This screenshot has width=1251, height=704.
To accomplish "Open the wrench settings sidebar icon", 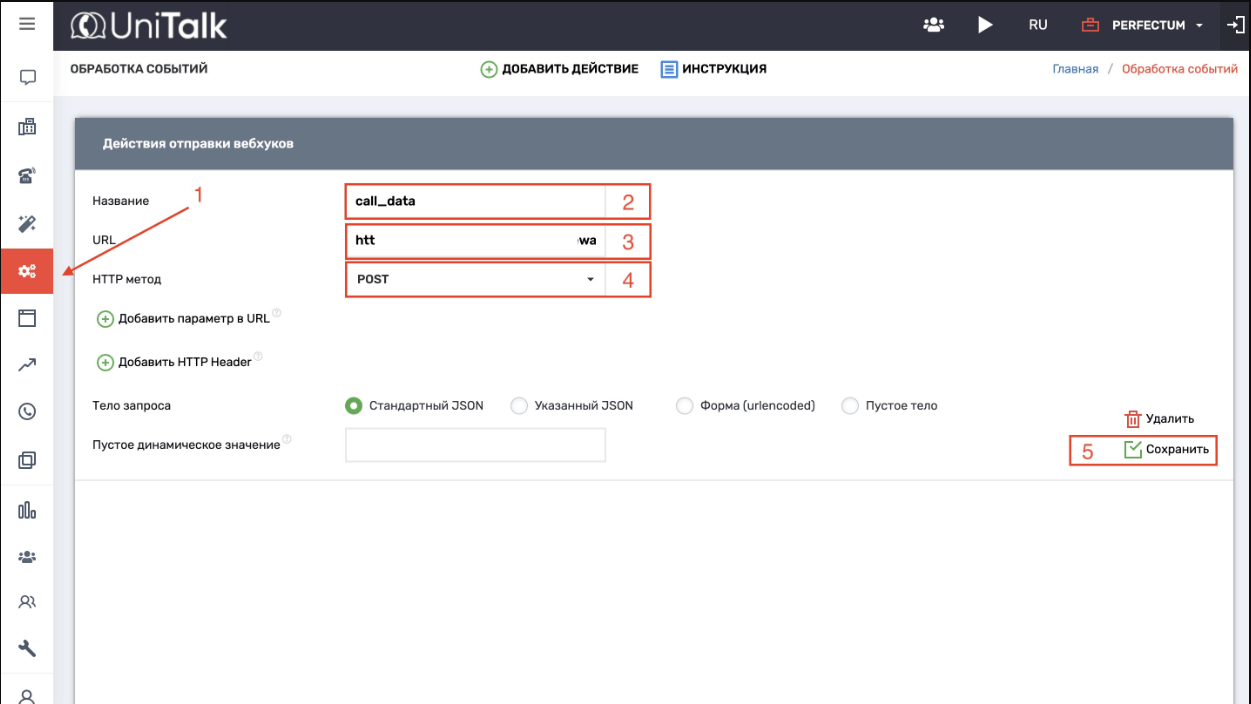I will pyautogui.click(x=27, y=649).
